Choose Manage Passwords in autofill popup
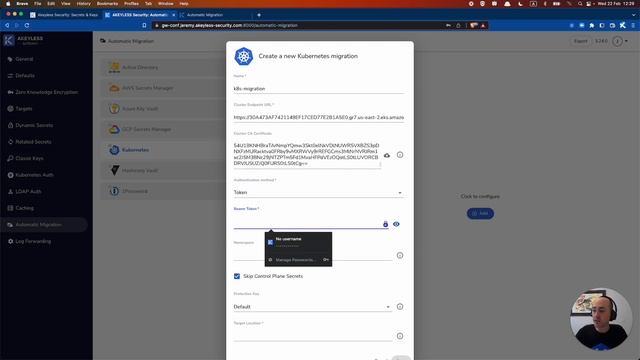Image resolution: width=640 pixels, height=360 pixels. 298,260
